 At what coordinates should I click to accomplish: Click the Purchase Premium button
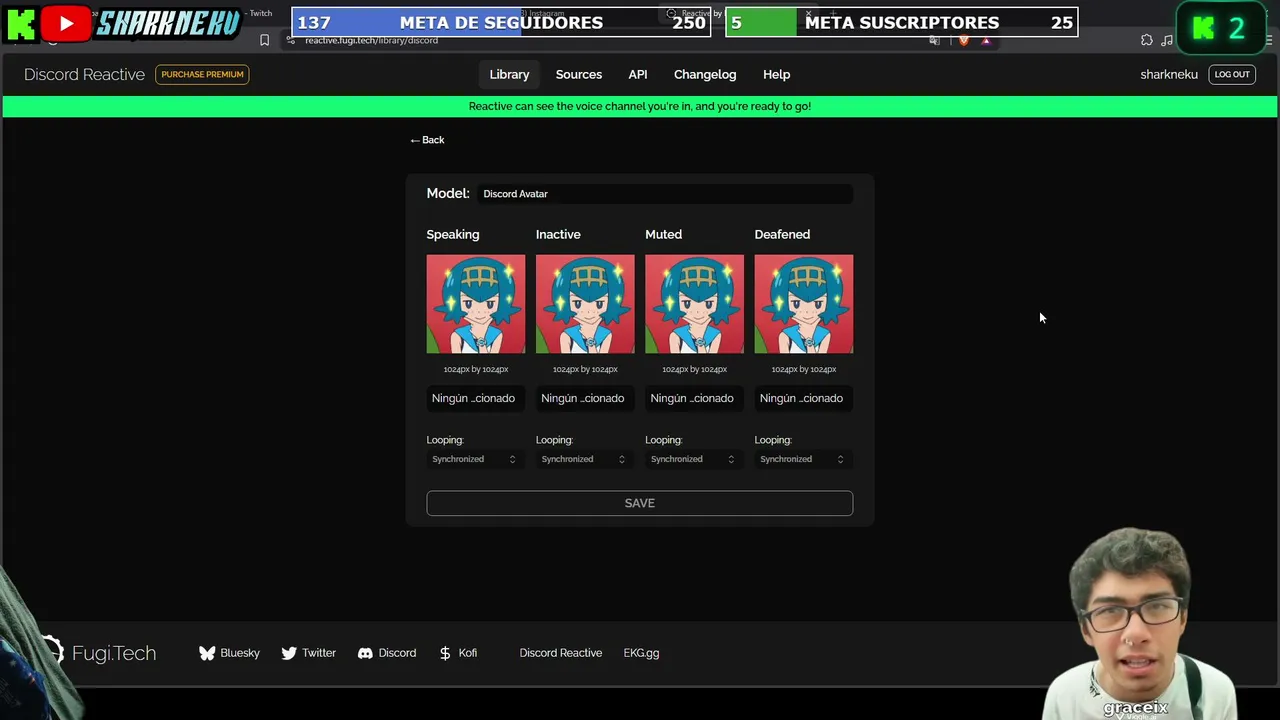[x=202, y=74]
